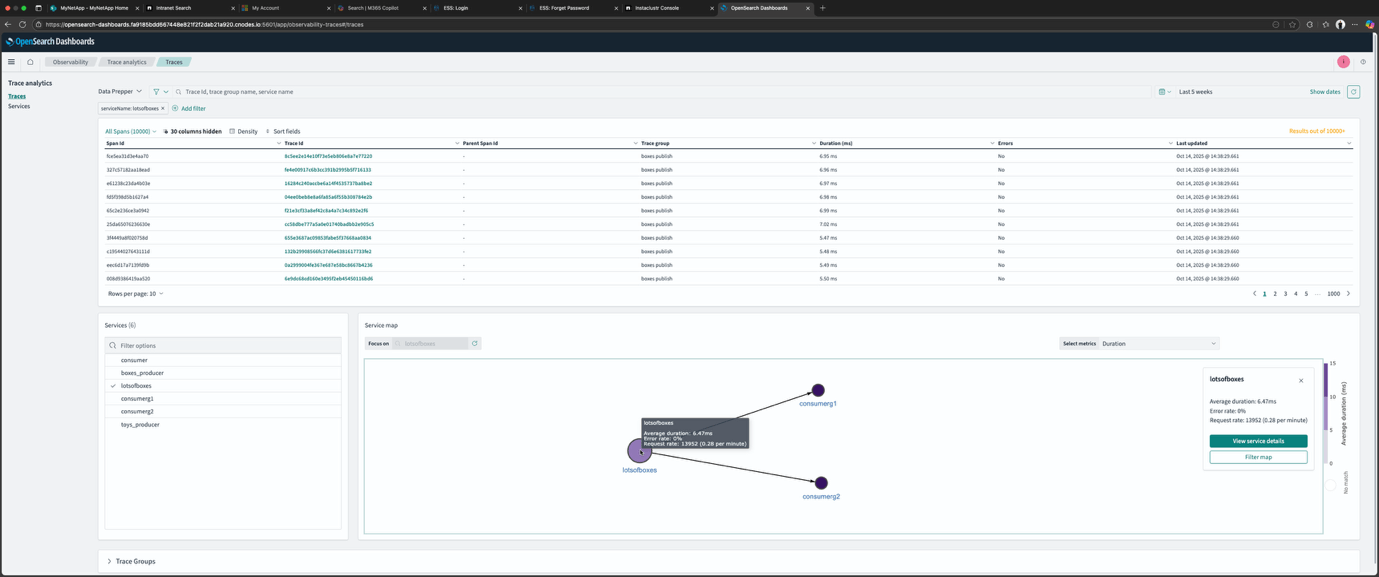Open the Select metrics Duration dropdown
The image size is (1379, 577).
(x=1158, y=344)
